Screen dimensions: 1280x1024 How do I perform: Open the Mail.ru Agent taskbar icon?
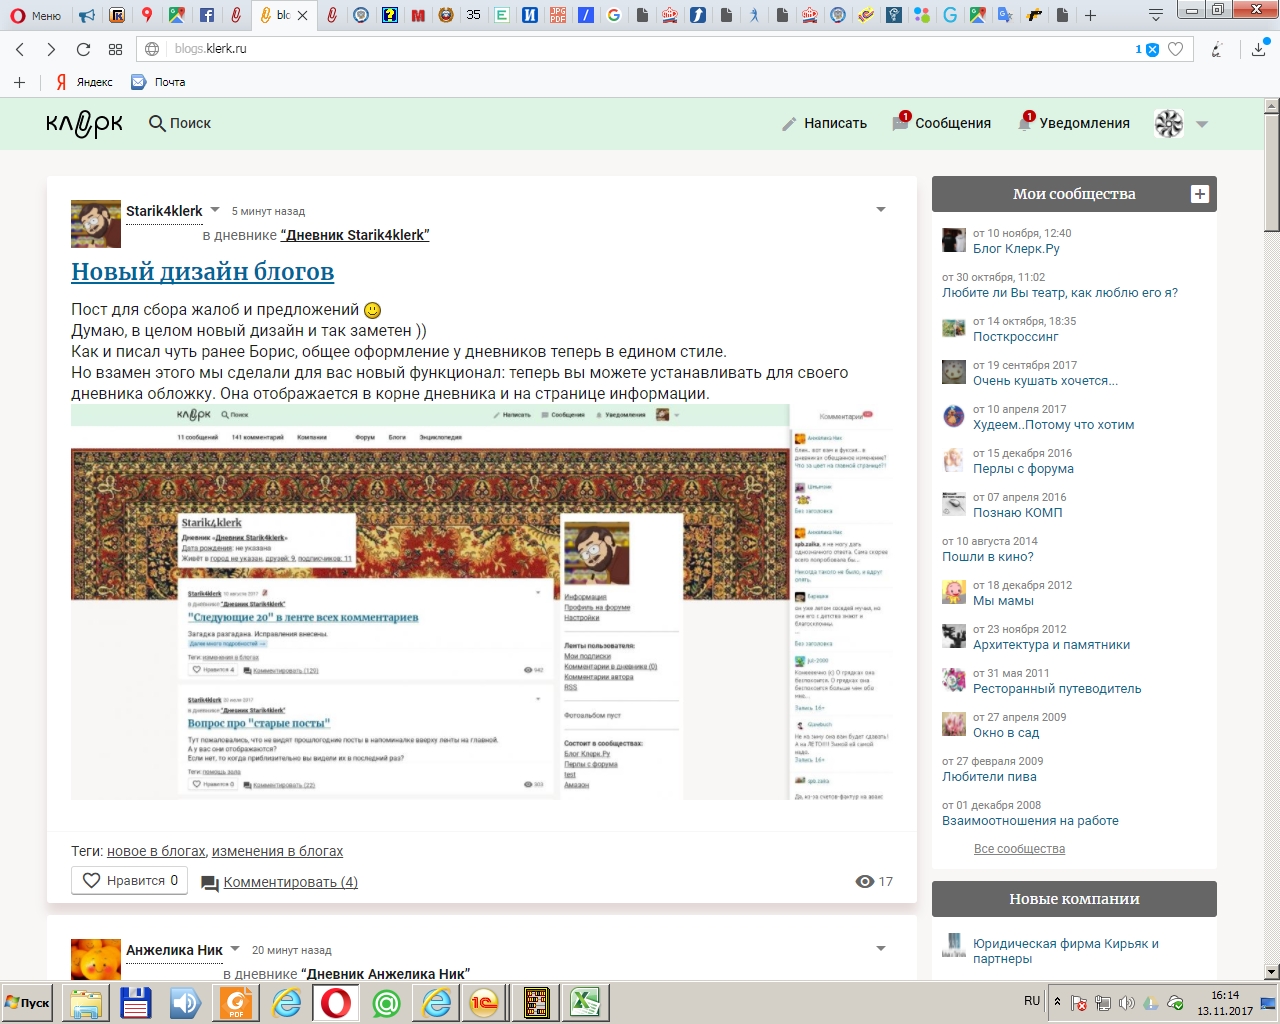pyautogui.click(x=386, y=1003)
